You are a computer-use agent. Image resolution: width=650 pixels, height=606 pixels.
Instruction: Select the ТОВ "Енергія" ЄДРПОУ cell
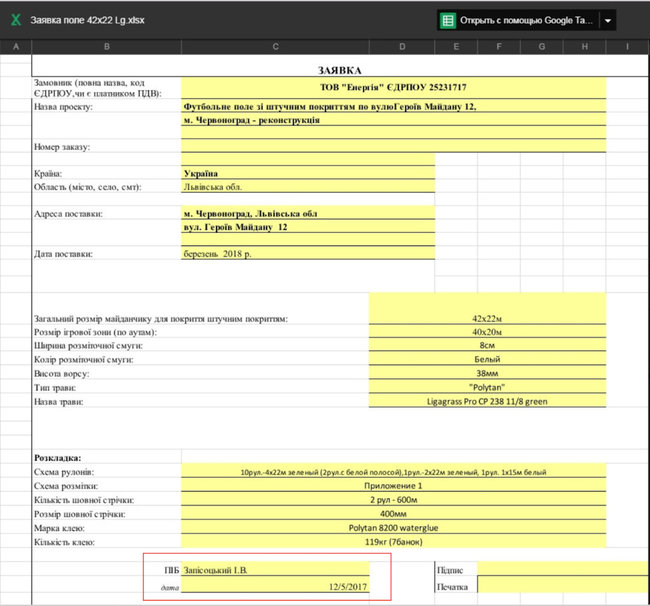click(393, 89)
